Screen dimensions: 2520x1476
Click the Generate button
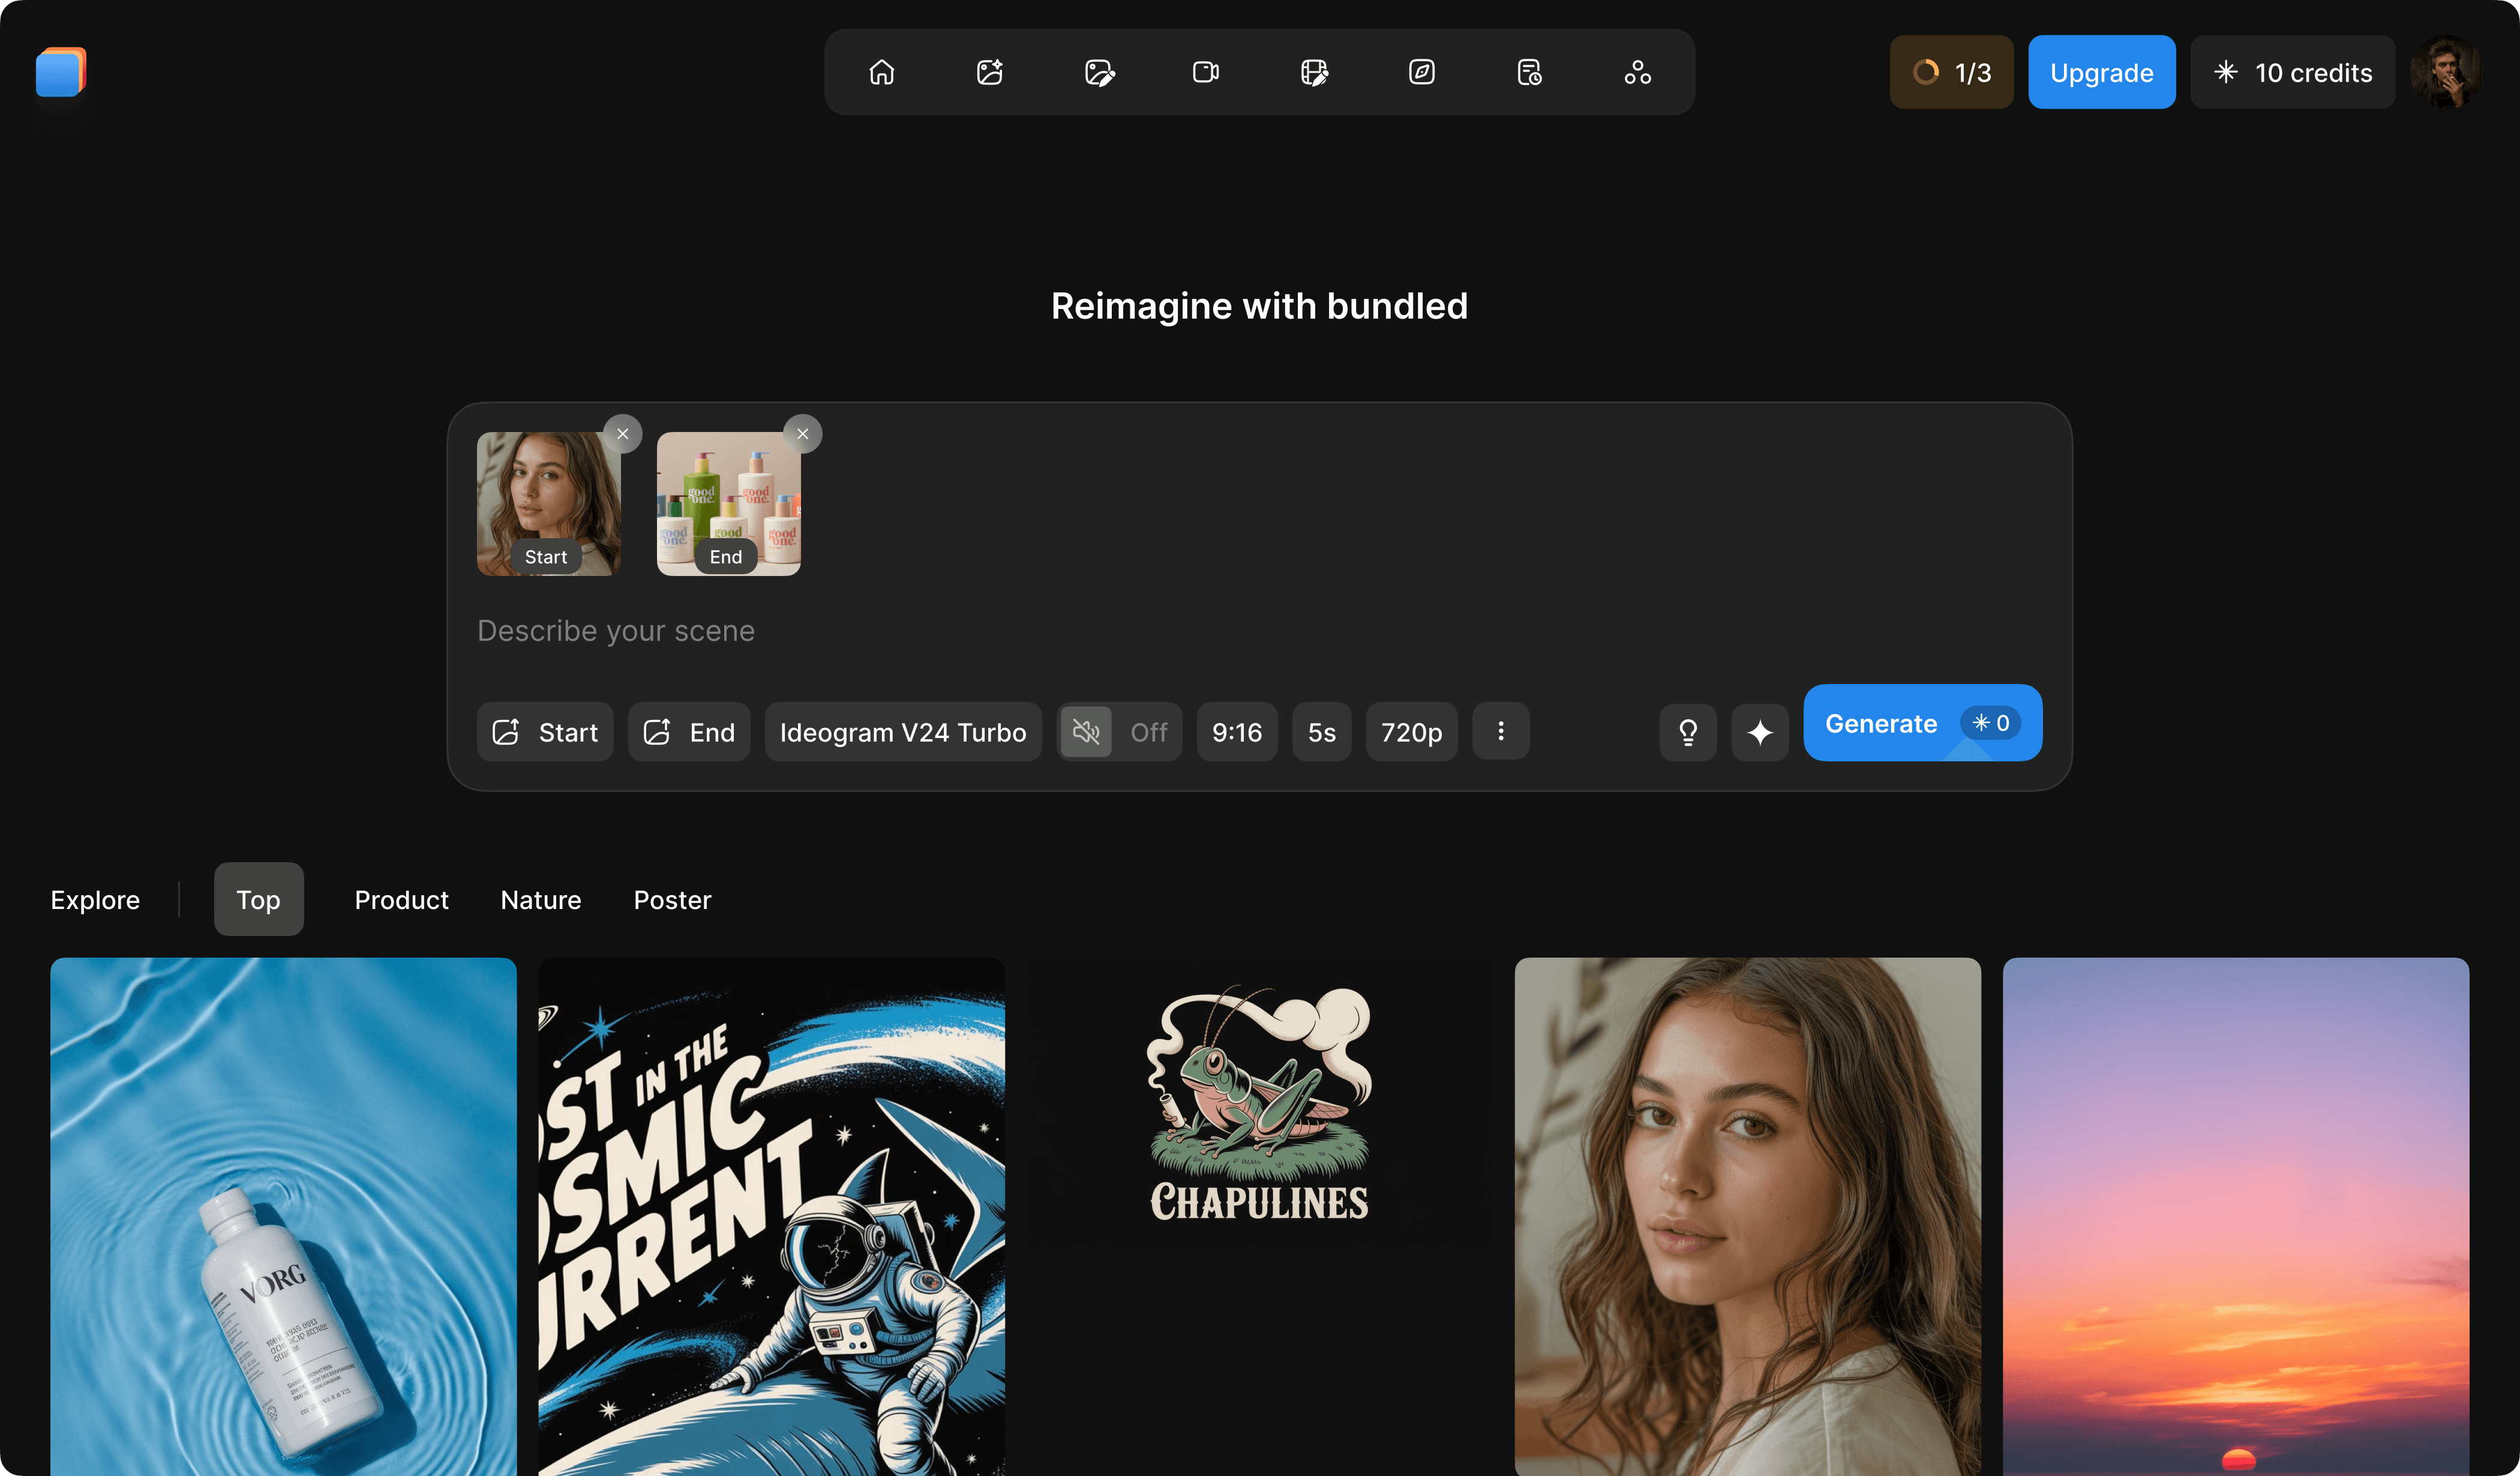(x=1922, y=723)
